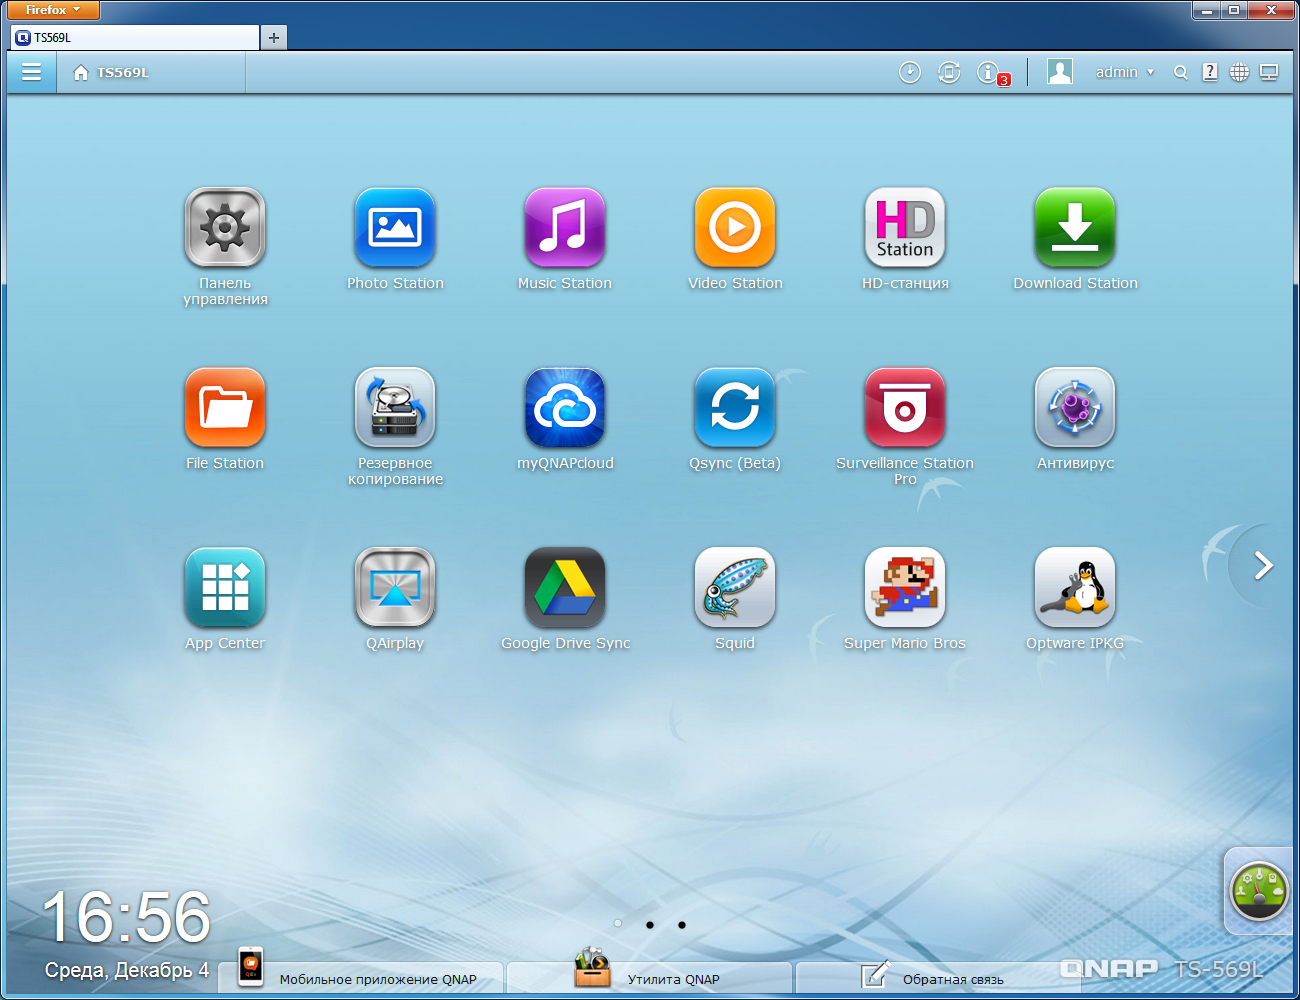Click the 16:56 clock display
Viewport: 1300px width, 1000px height.
coord(126,917)
